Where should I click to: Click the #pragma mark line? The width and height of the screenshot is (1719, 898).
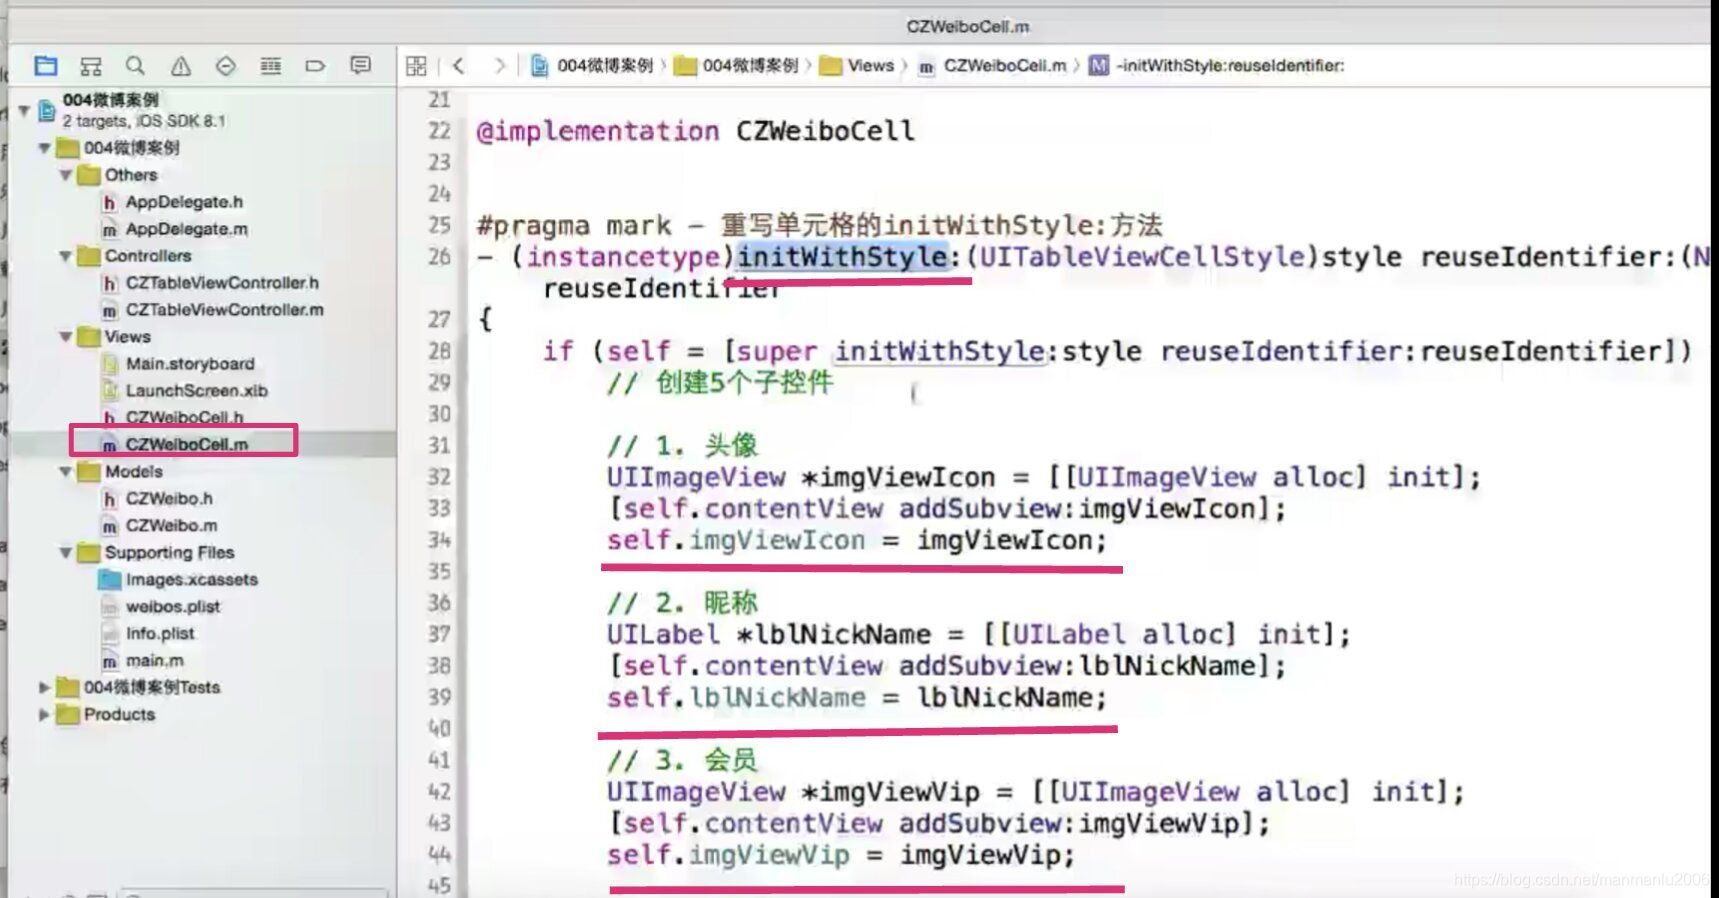click(819, 225)
